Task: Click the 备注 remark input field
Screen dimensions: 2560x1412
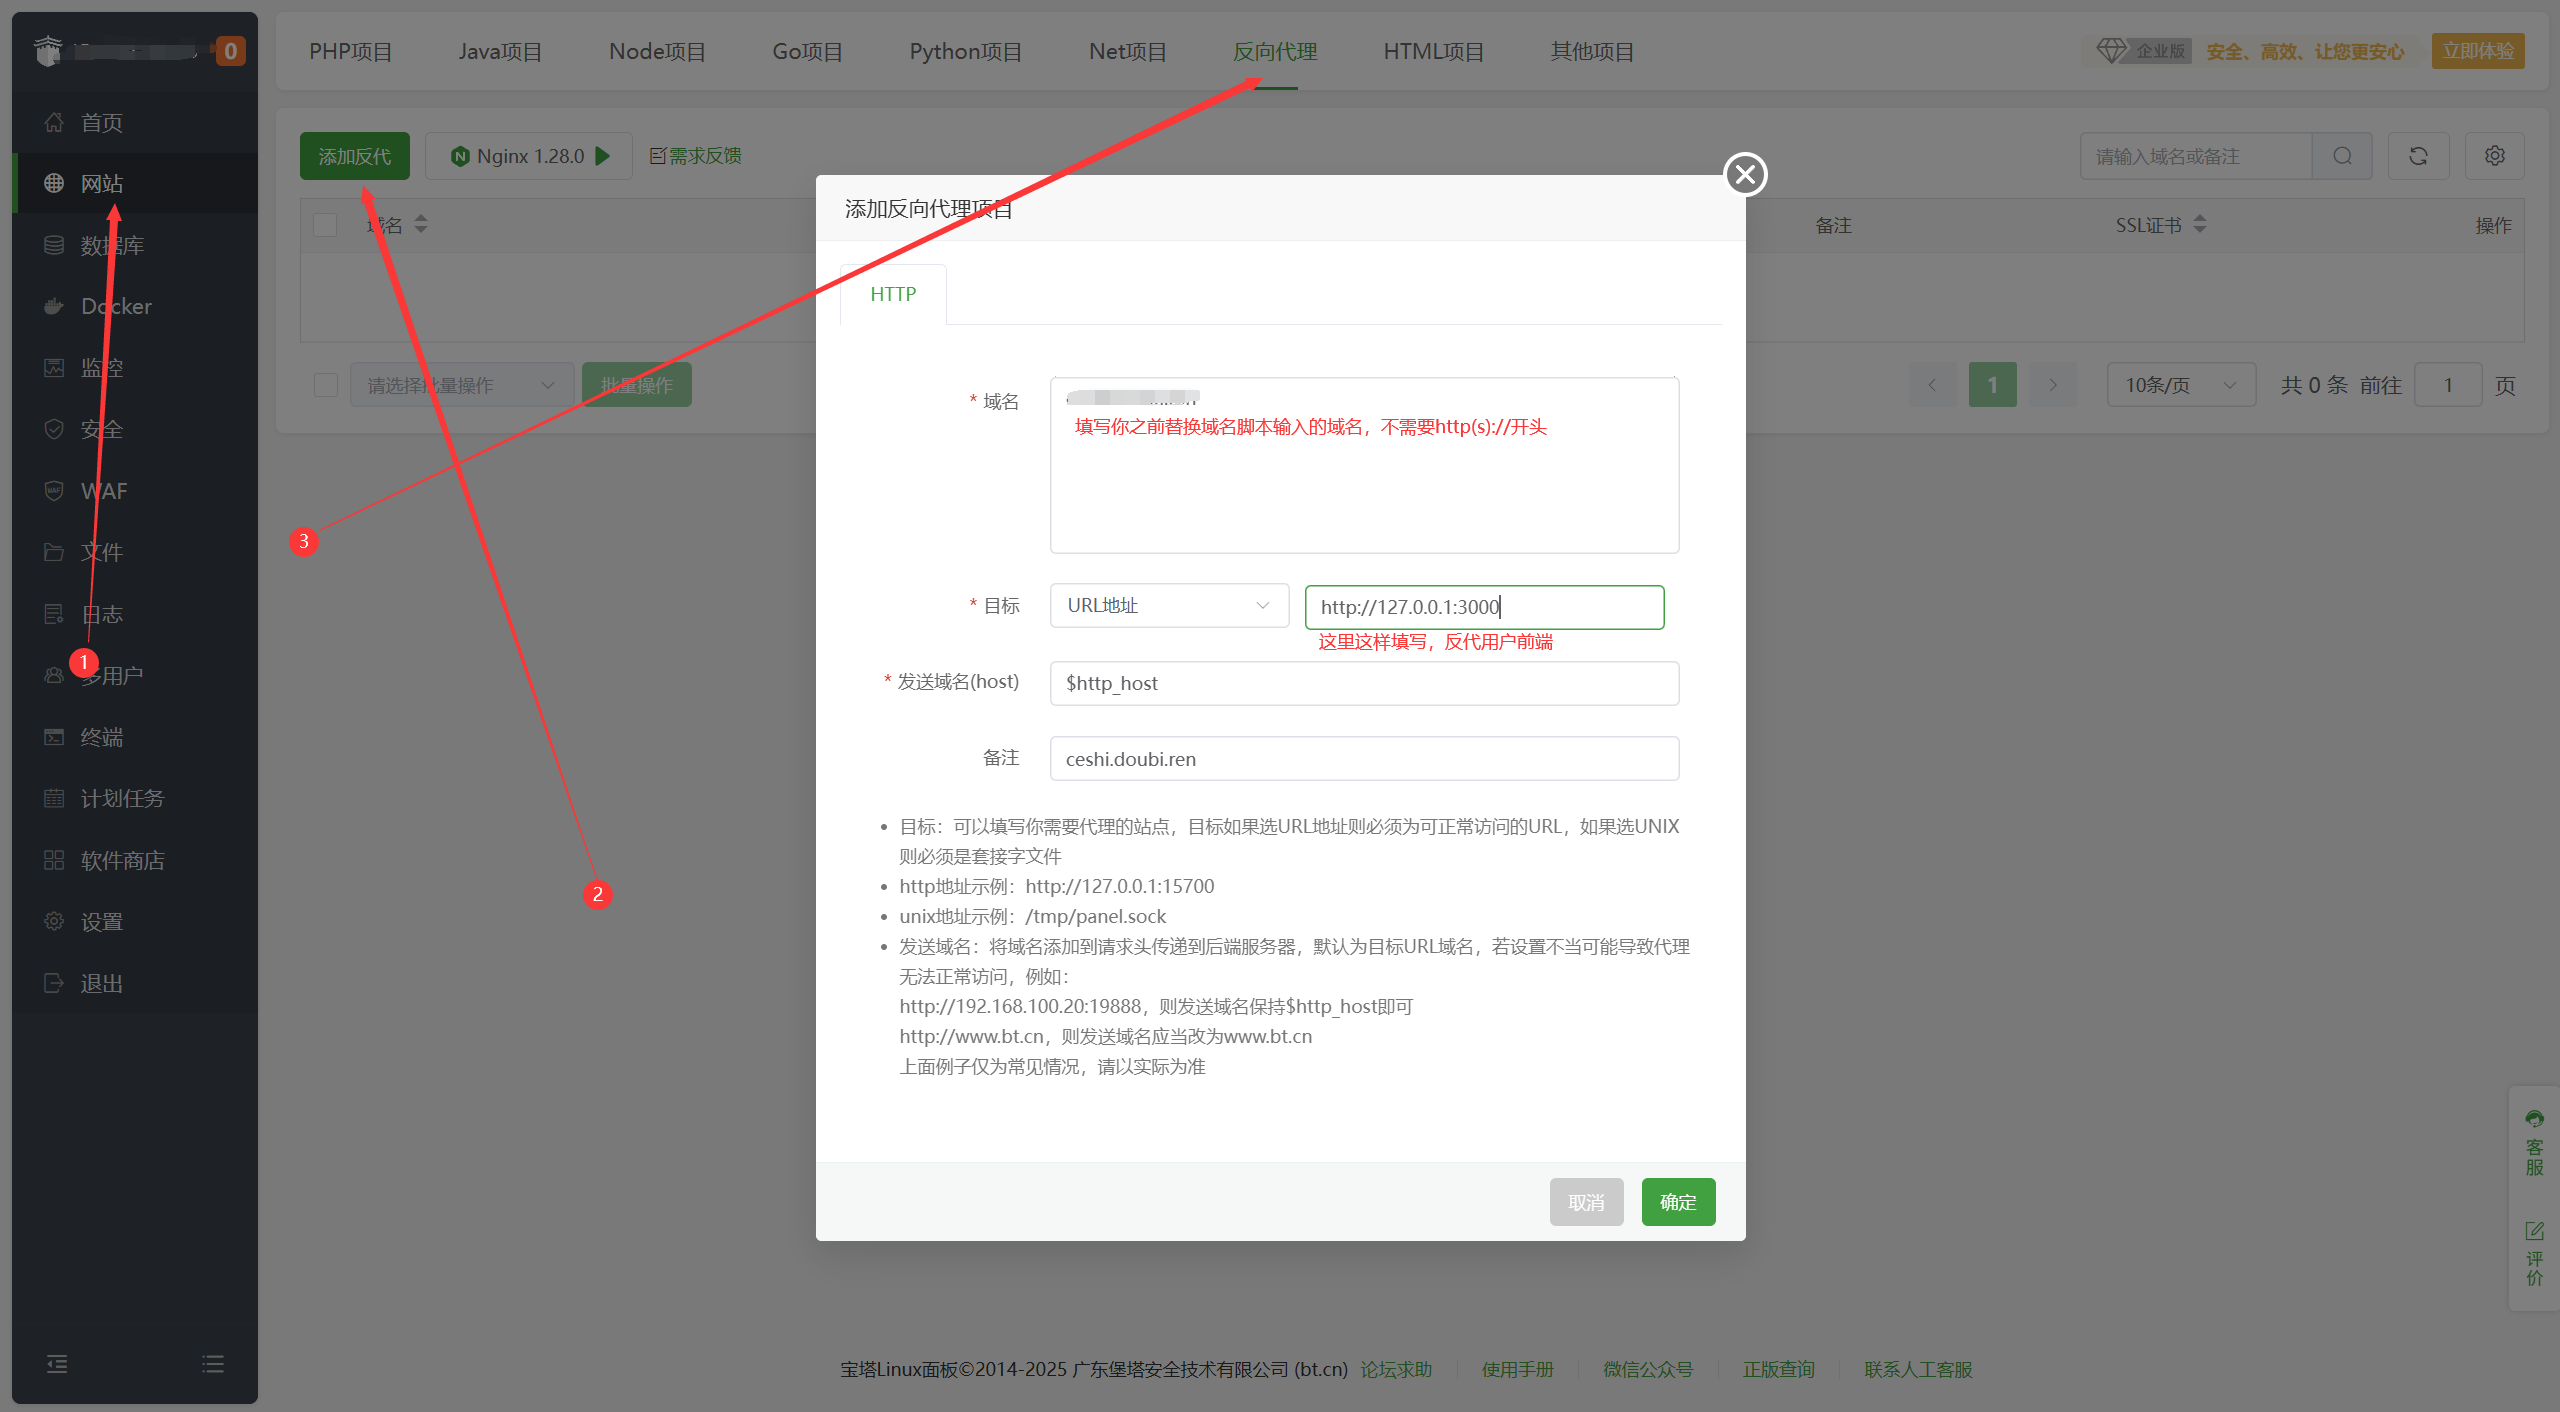Action: click(x=1364, y=759)
